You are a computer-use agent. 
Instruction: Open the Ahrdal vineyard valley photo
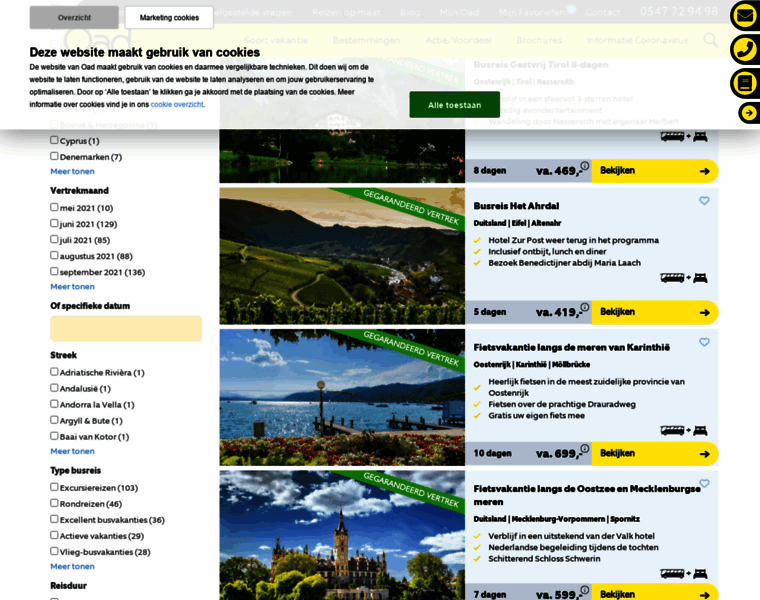coord(342,256)
